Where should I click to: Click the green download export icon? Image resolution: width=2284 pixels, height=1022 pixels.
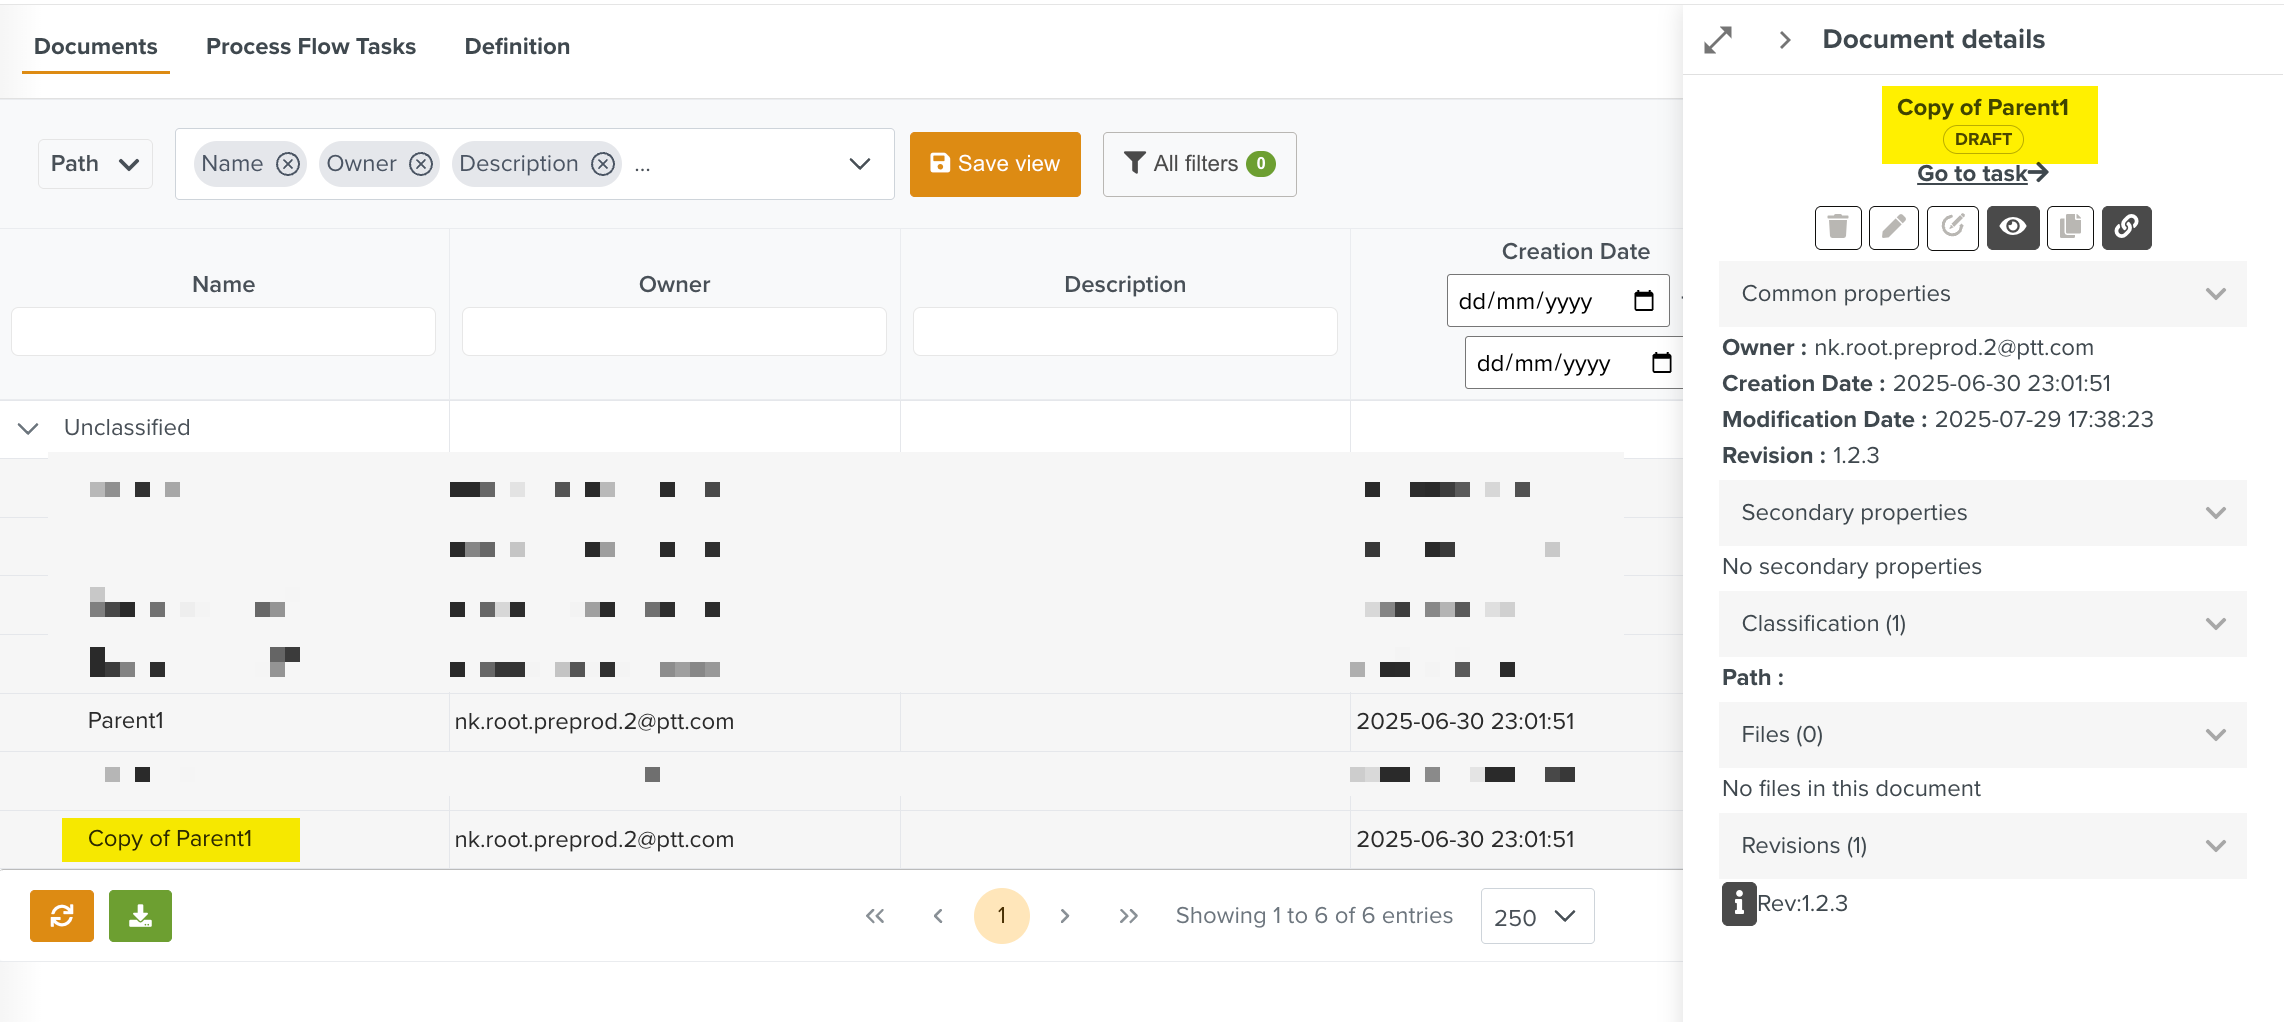coord(140,916)
